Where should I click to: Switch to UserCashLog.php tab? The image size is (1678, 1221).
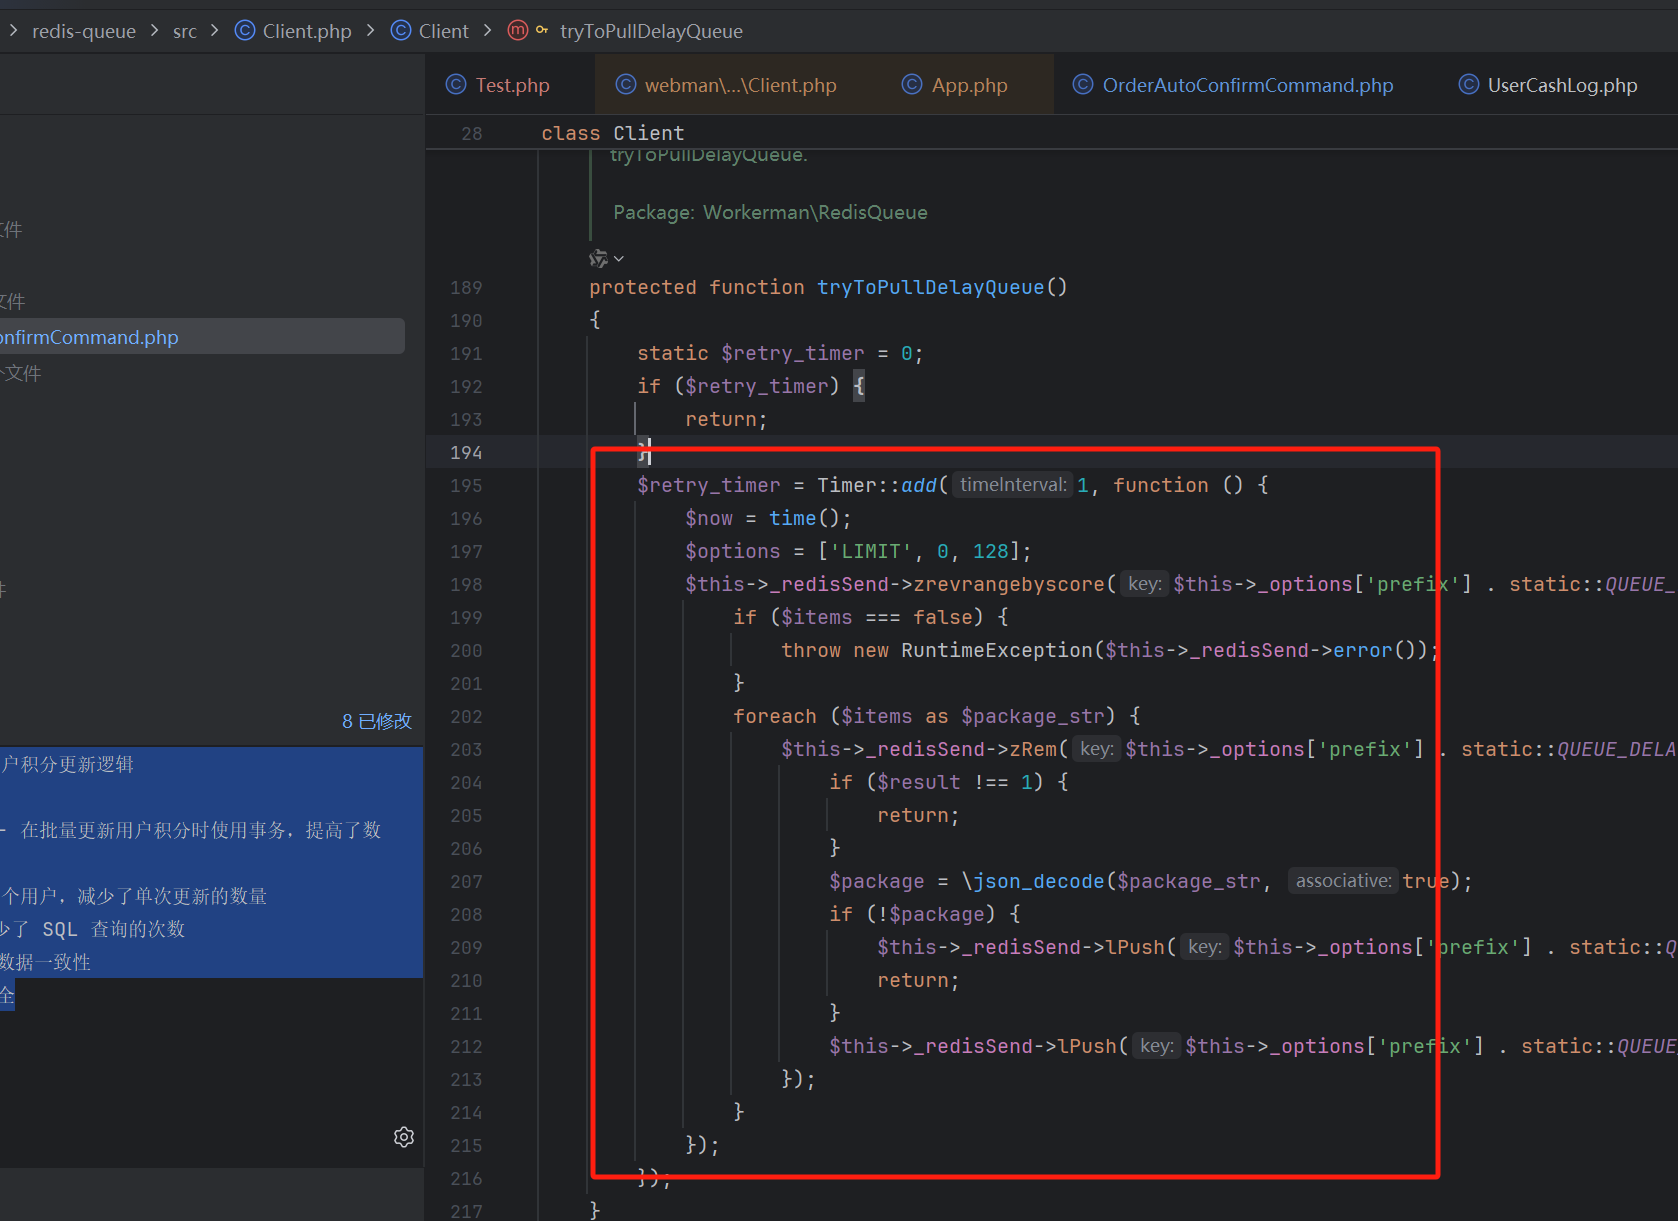pos(1548,85)
